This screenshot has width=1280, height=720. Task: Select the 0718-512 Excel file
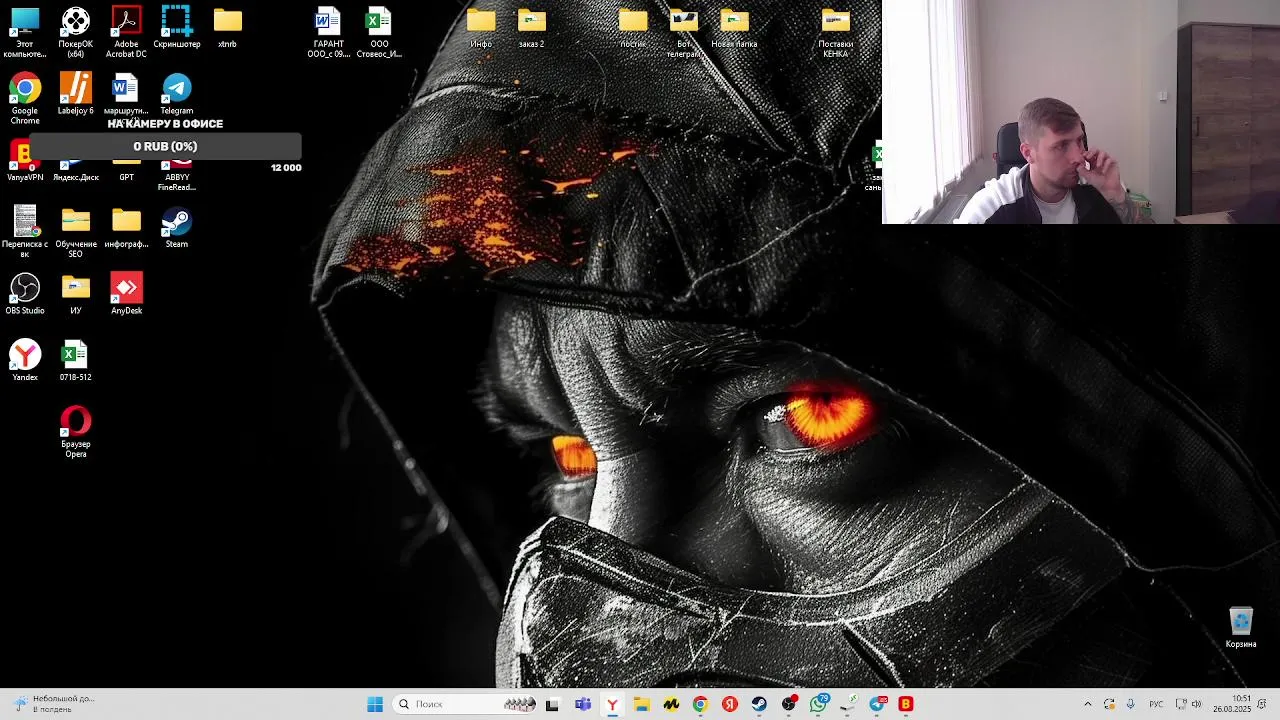75,360
